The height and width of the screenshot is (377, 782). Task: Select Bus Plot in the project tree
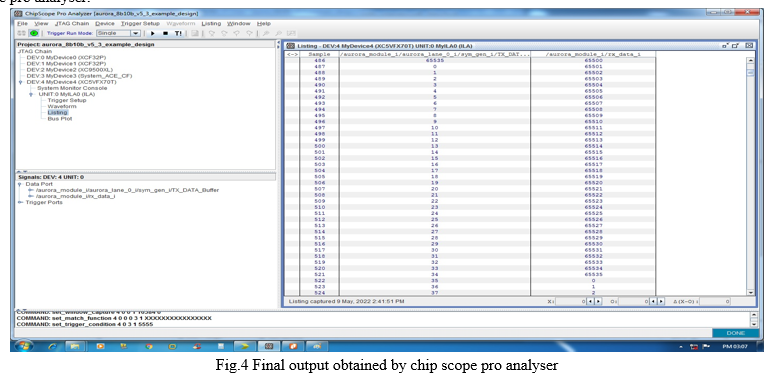pos(60,119)
